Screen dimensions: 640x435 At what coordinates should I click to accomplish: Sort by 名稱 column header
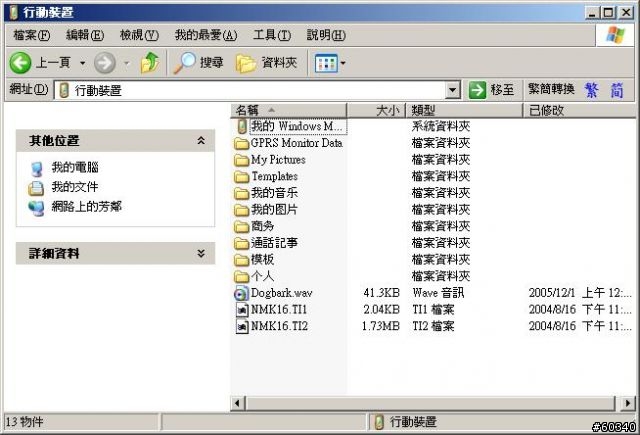click(x=289, y=110)
